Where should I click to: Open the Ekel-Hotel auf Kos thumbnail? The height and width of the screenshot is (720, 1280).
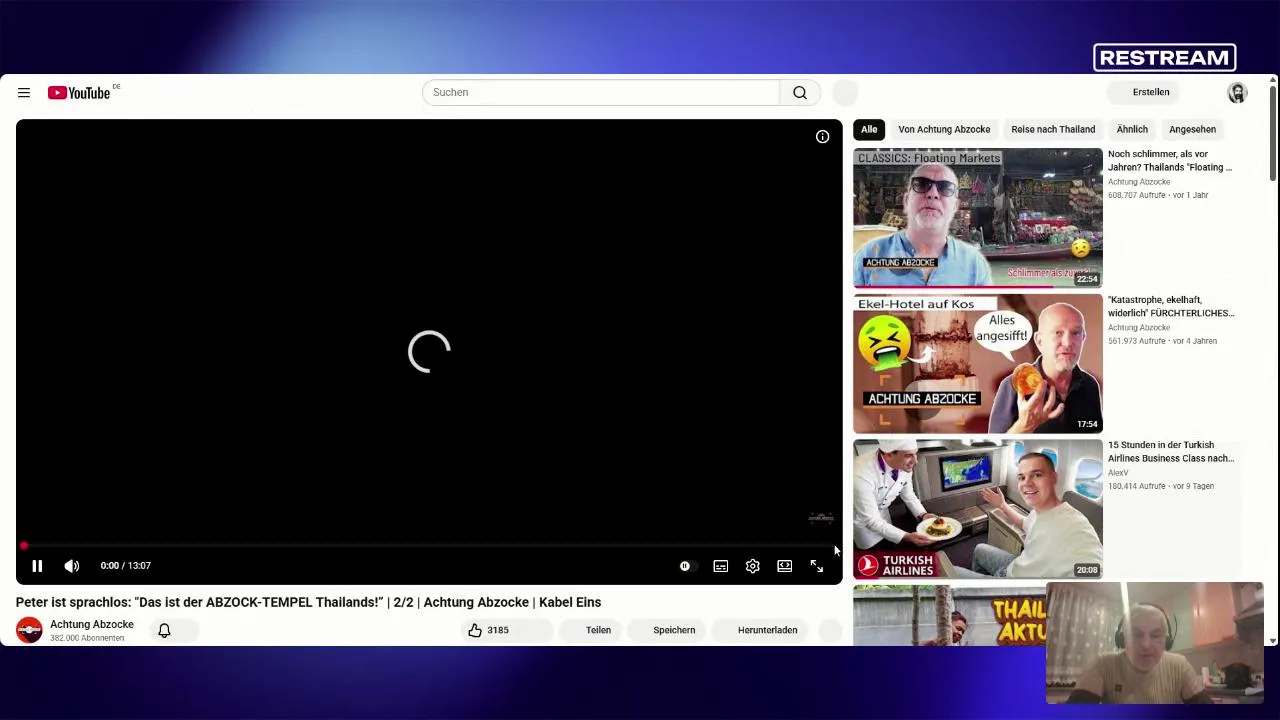pos(978,363)
